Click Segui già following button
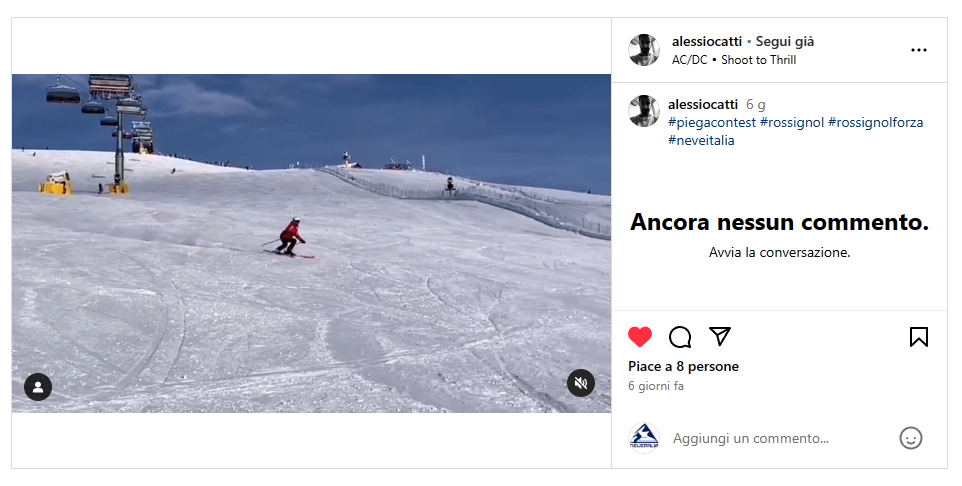 pos(785,42)
